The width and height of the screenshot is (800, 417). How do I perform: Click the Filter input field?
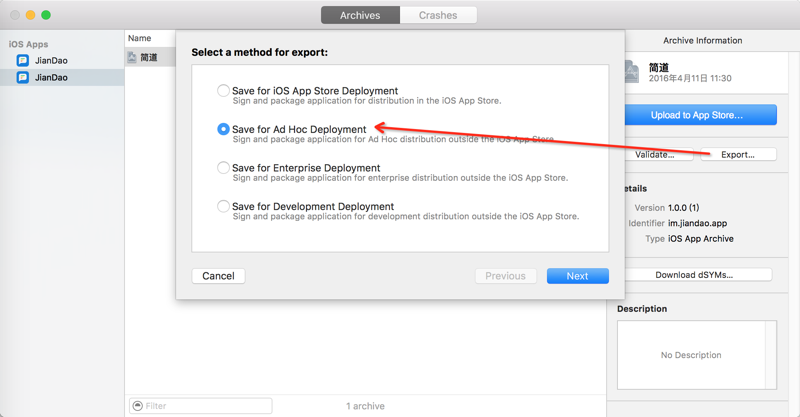click(x=205, y=406)
